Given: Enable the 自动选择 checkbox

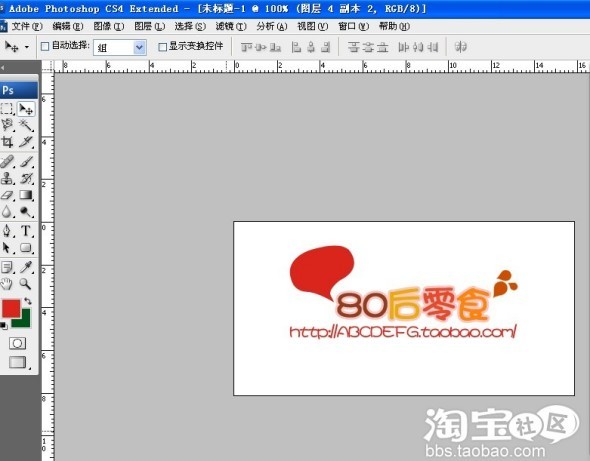Looking at the screenshot, I should coord(45,47).
